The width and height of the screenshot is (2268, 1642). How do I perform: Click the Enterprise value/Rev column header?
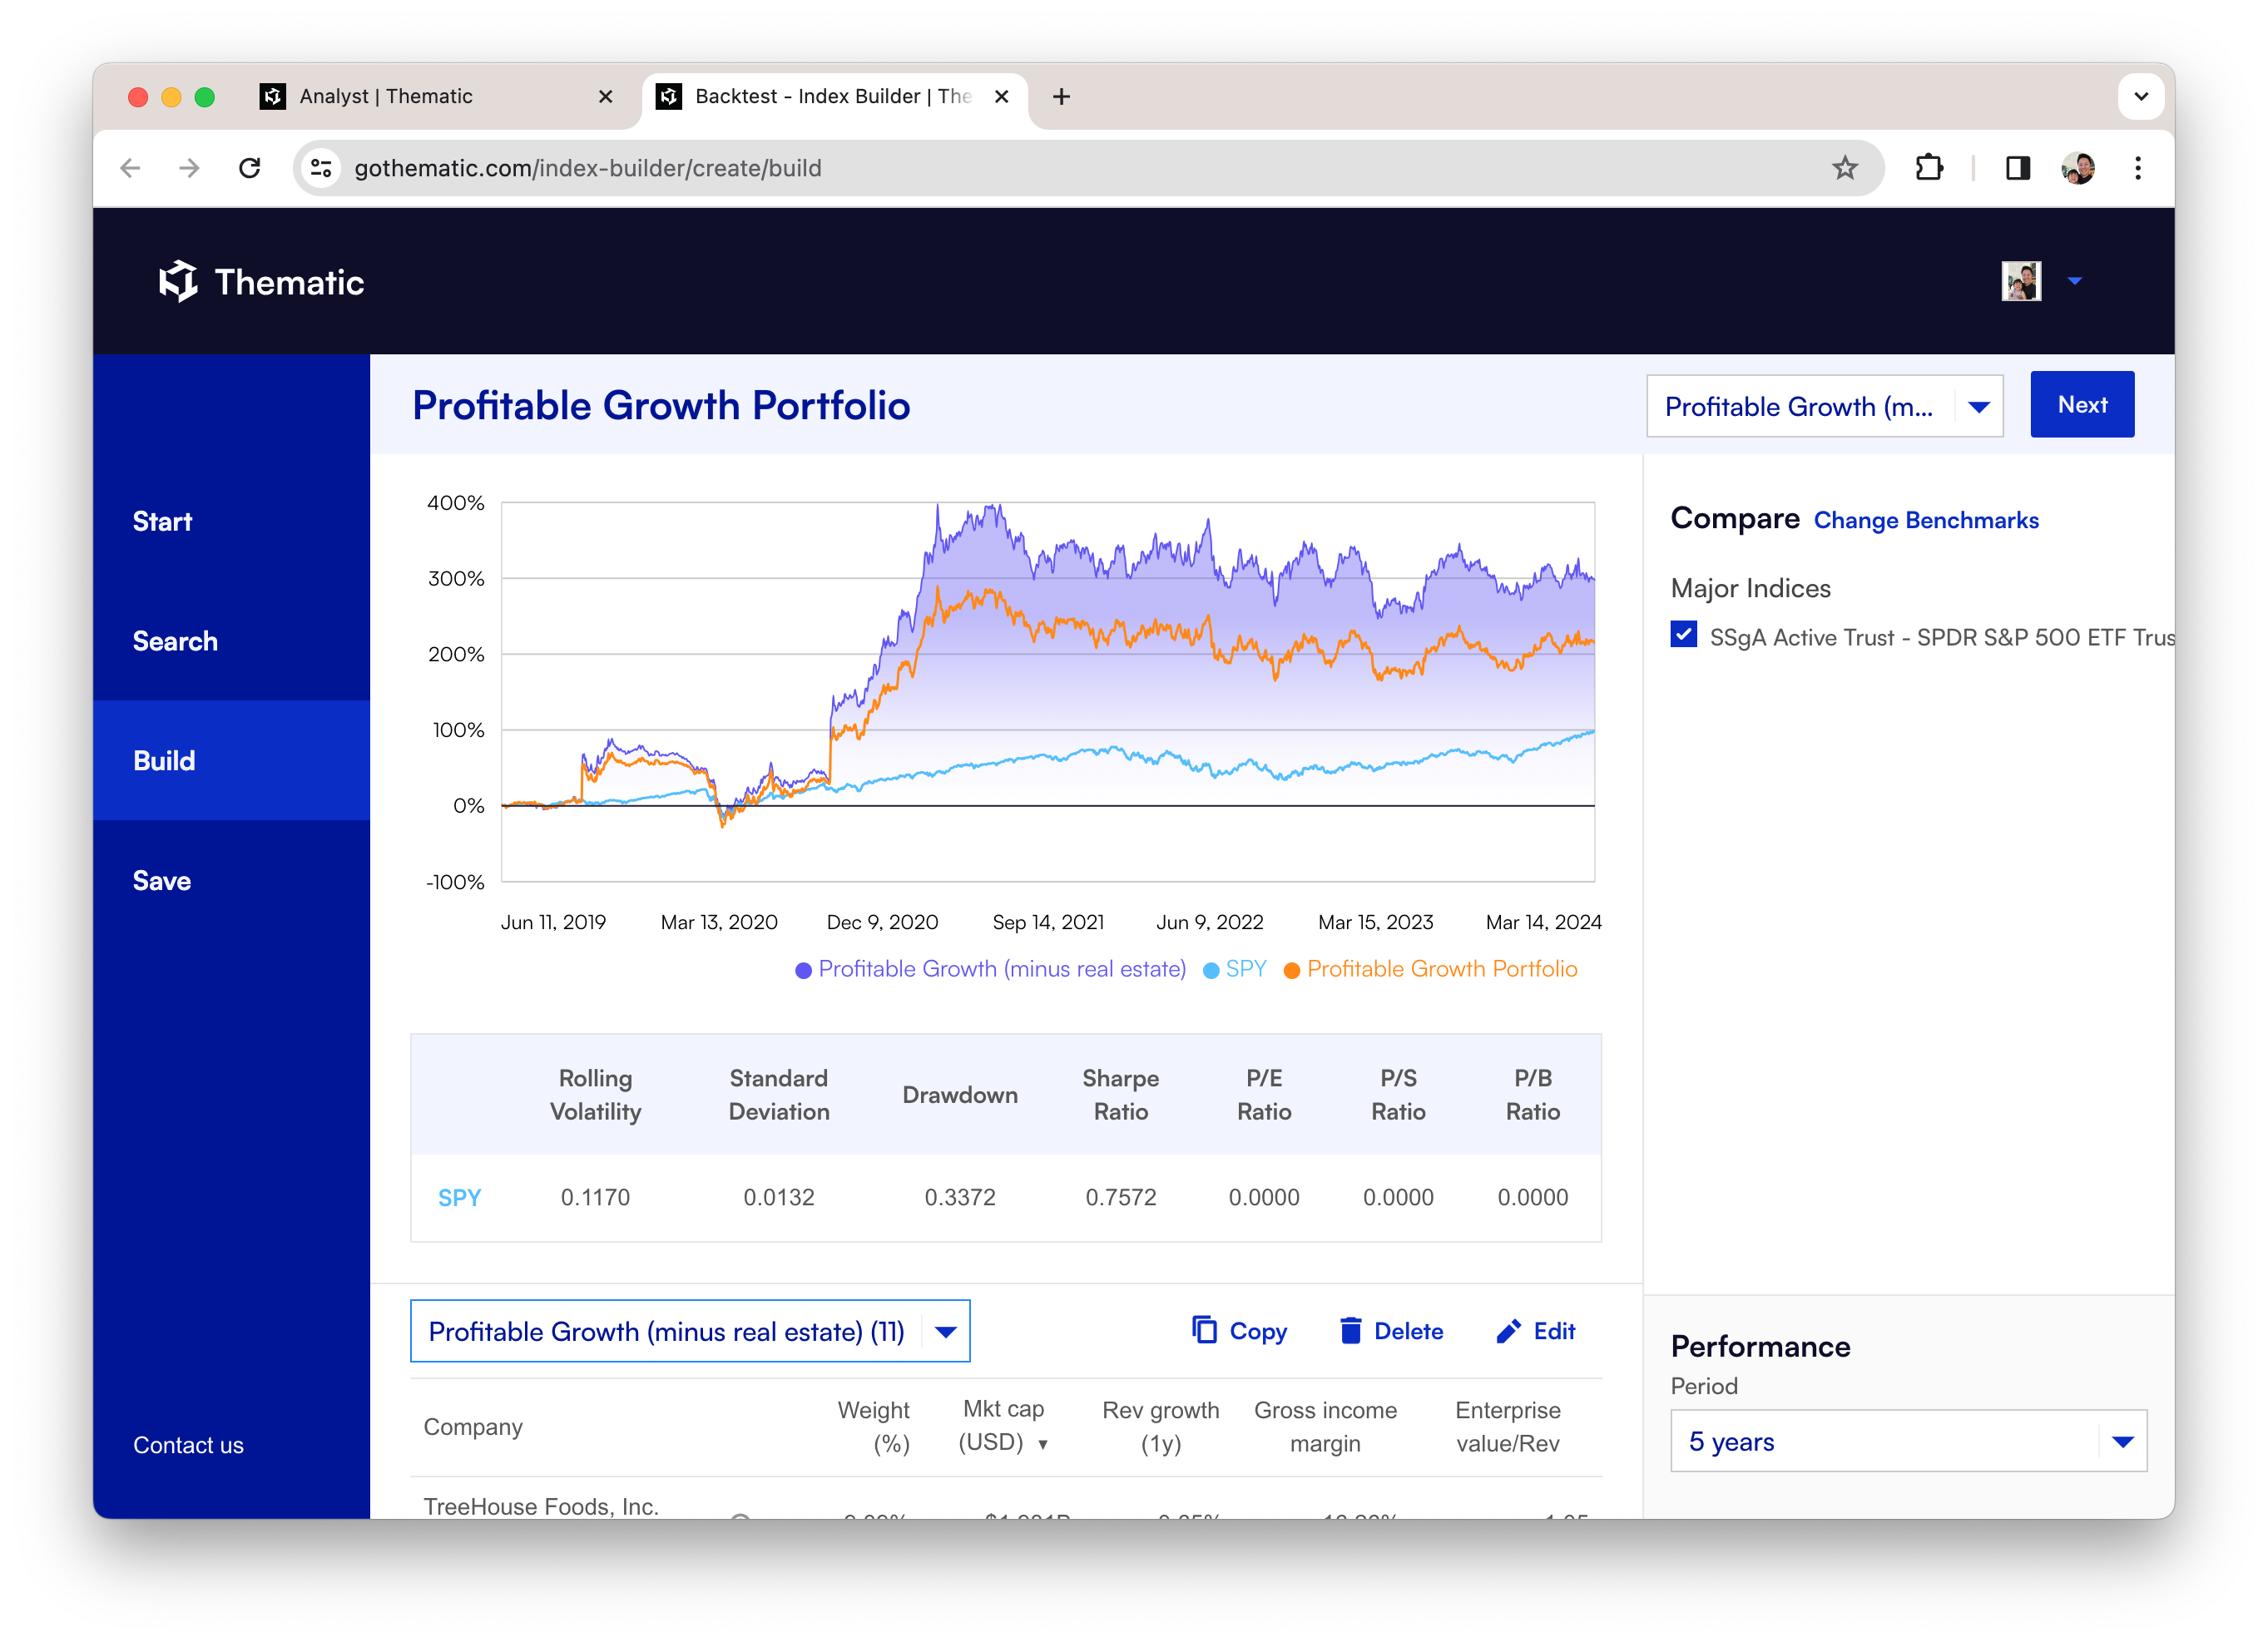[1507, 1426]
